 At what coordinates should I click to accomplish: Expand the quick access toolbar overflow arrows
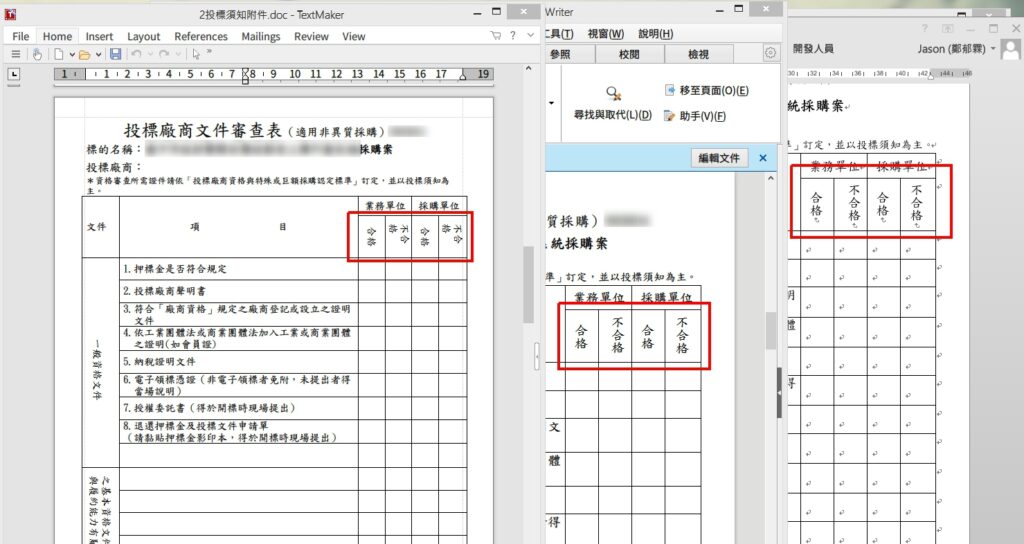210,52
